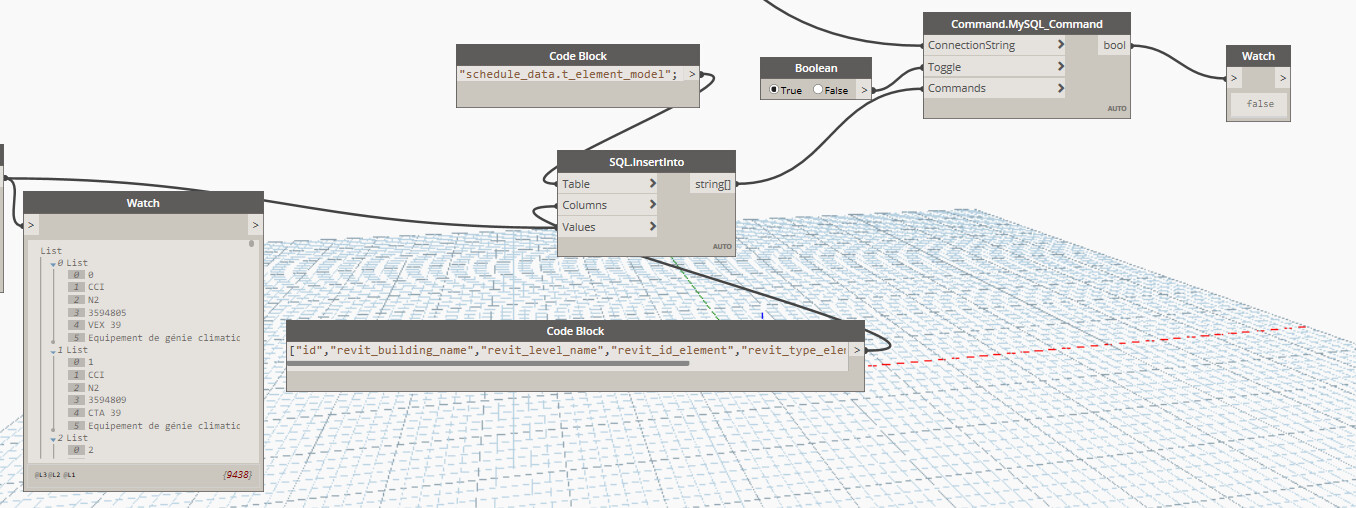Click the @L3 level label in Watch footer
The height and width of the screenshot is (508, 1356).
coord(41,474)
